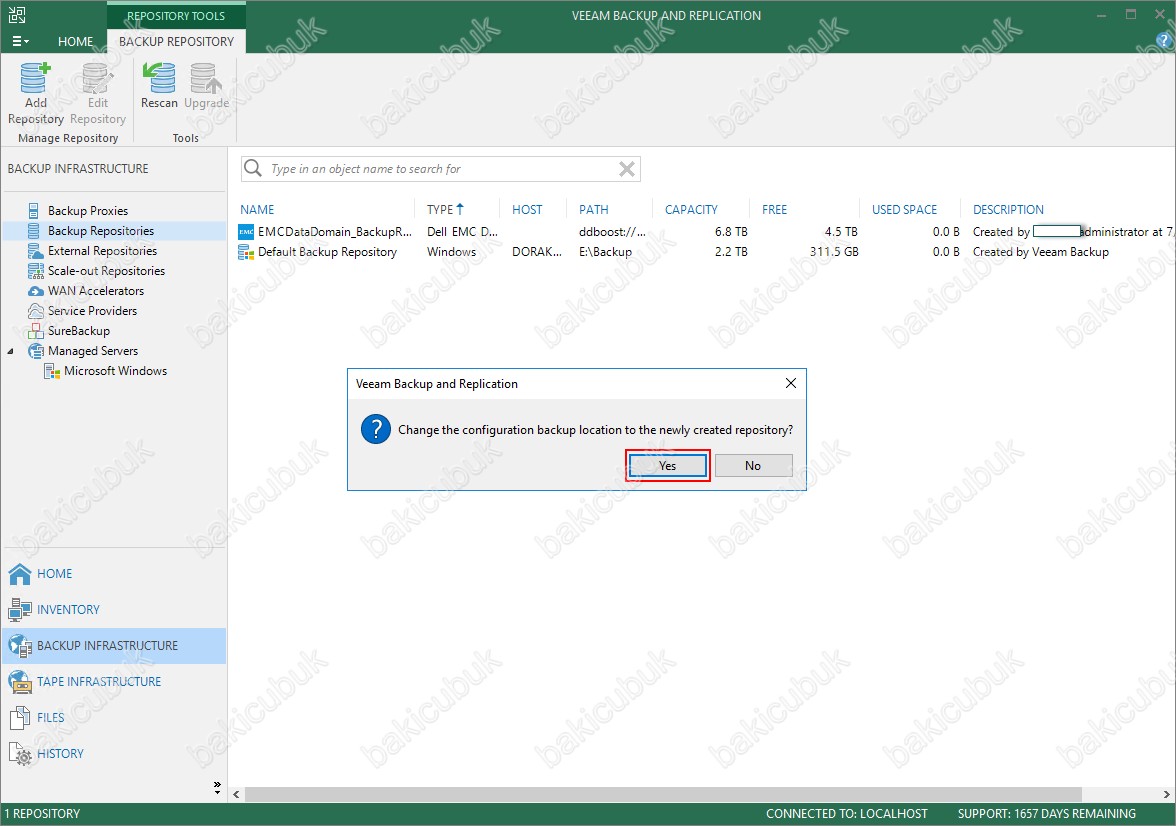Click the horizontal scrollbar left arrow
Screen dimensions: 1176x826
coord(236,794)
